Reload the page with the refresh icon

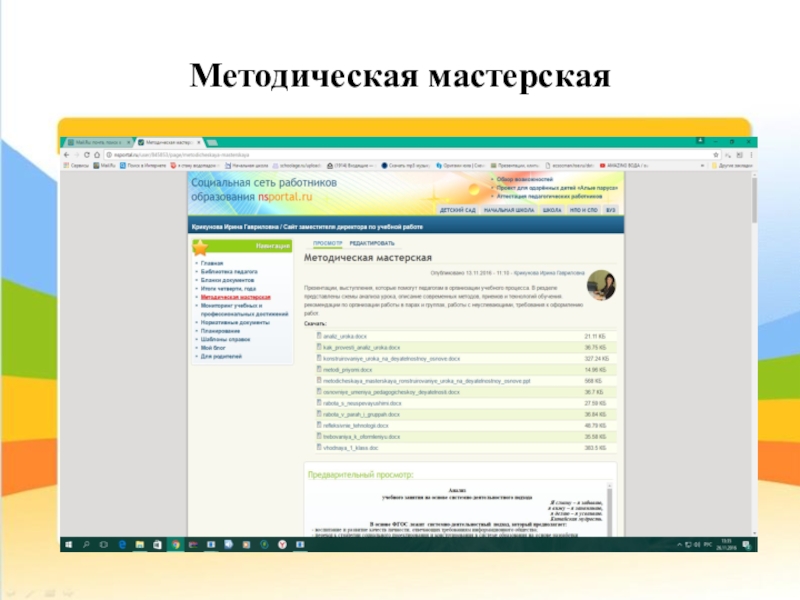(x=88, y=156)
